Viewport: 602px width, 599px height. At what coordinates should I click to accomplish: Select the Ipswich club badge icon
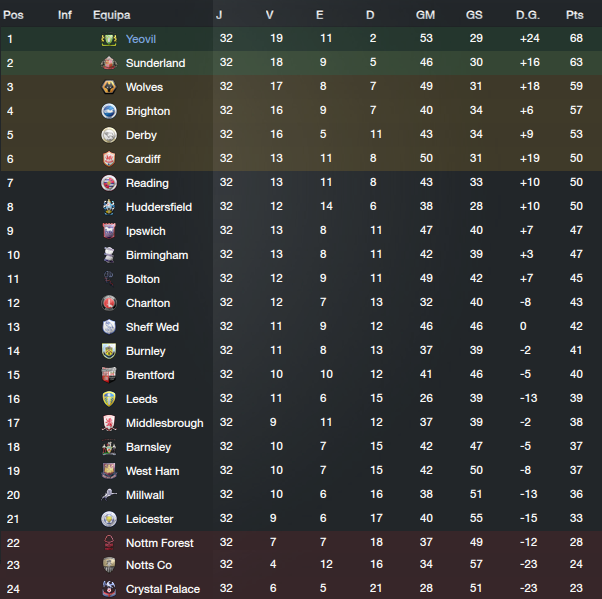109,231
